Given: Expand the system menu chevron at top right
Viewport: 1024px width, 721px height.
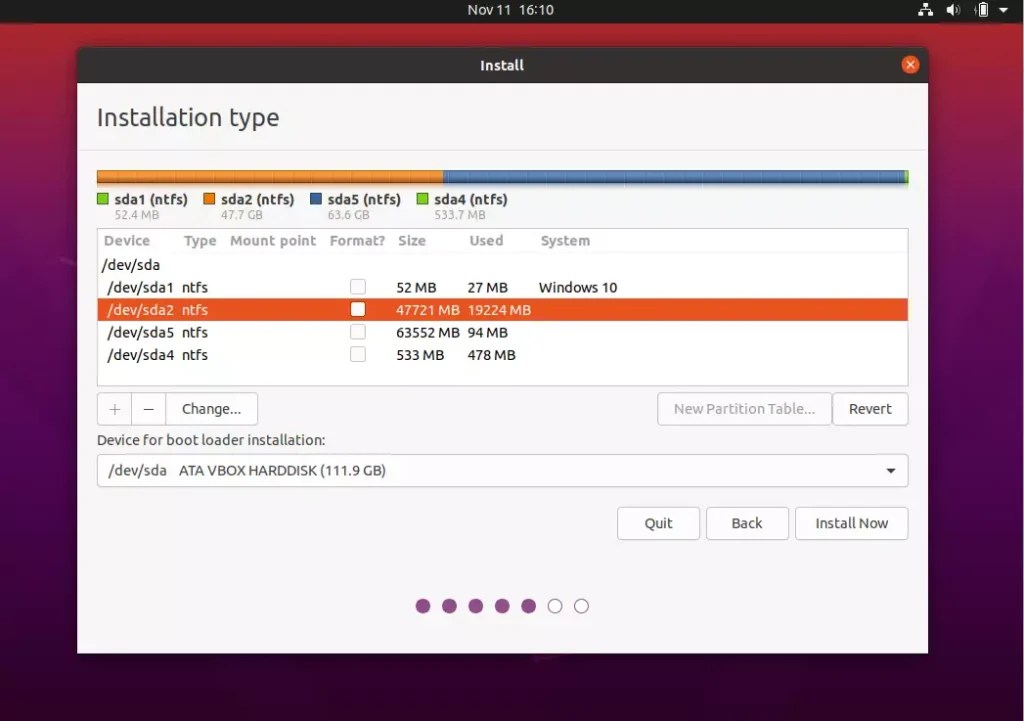Looking at the screenshot, I should 1003,10.
